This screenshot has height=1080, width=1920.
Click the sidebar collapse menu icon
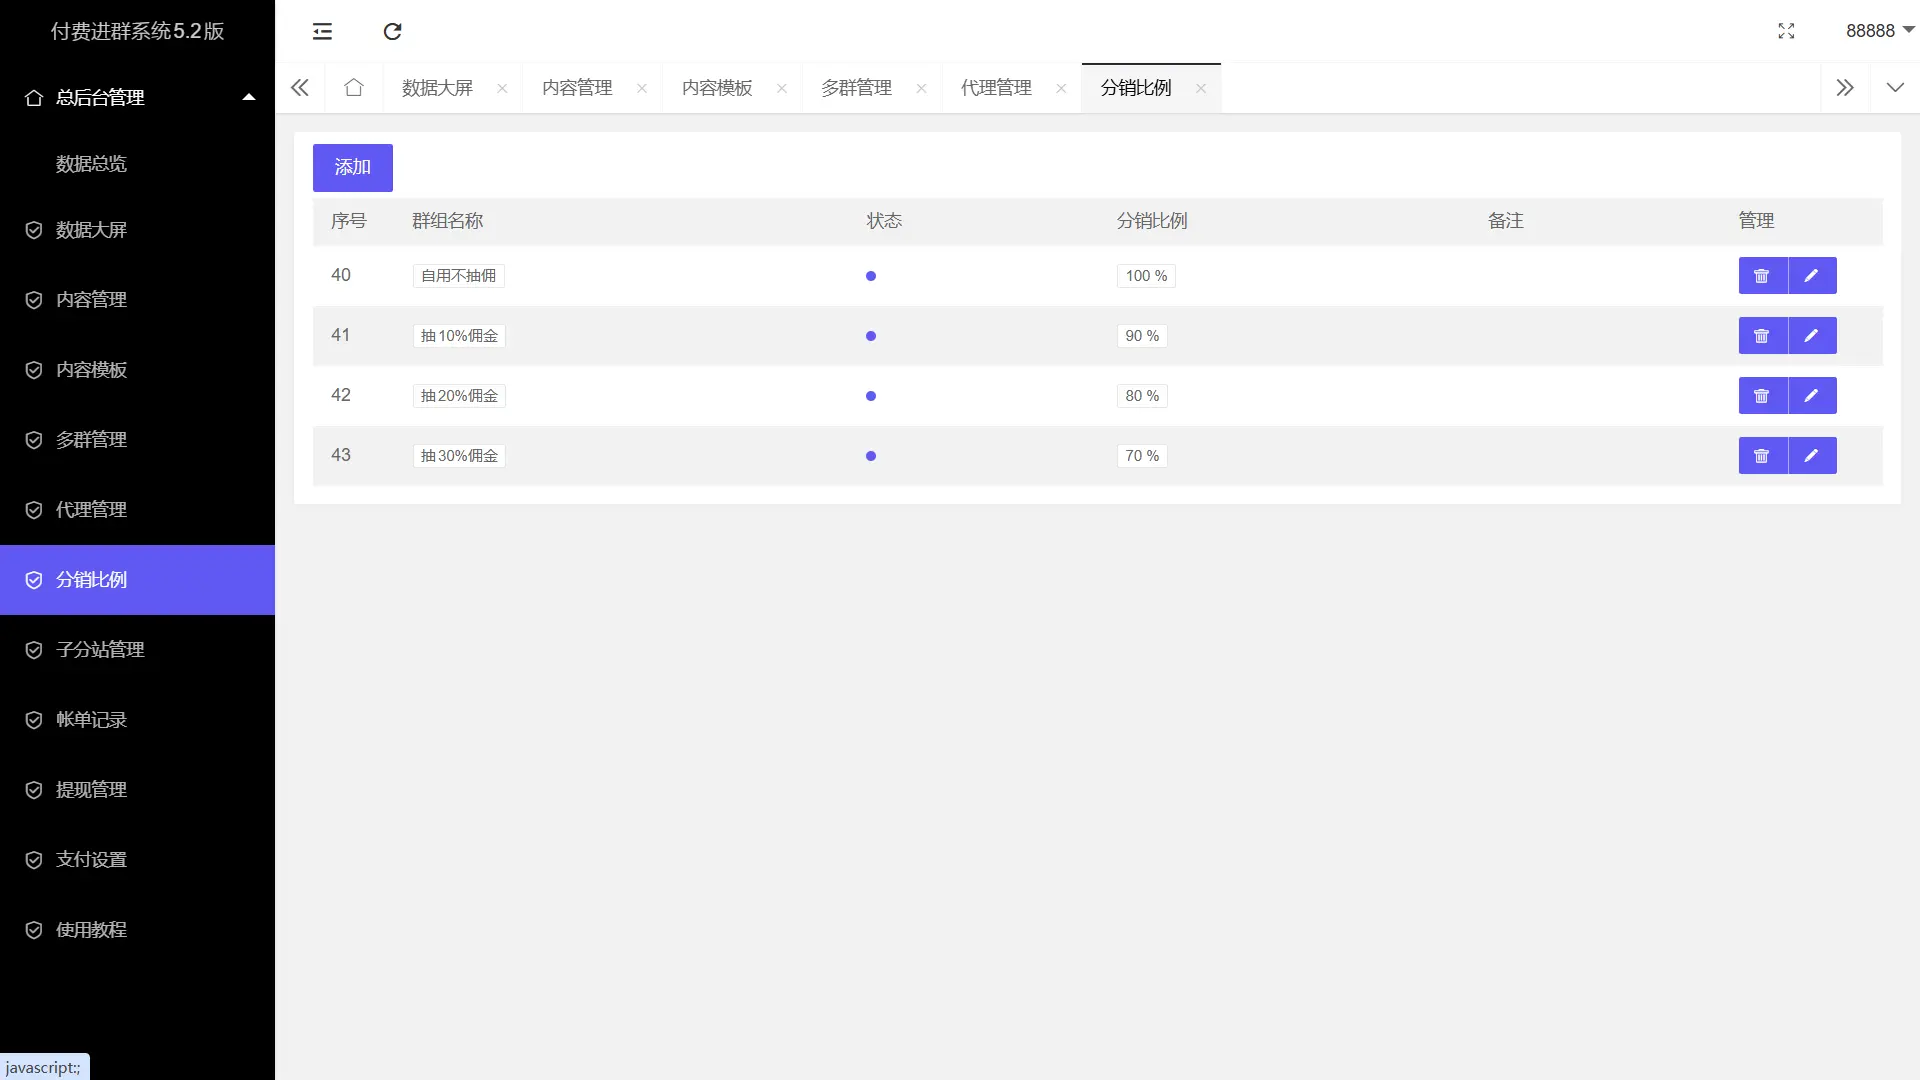click(x=322, y=31)
